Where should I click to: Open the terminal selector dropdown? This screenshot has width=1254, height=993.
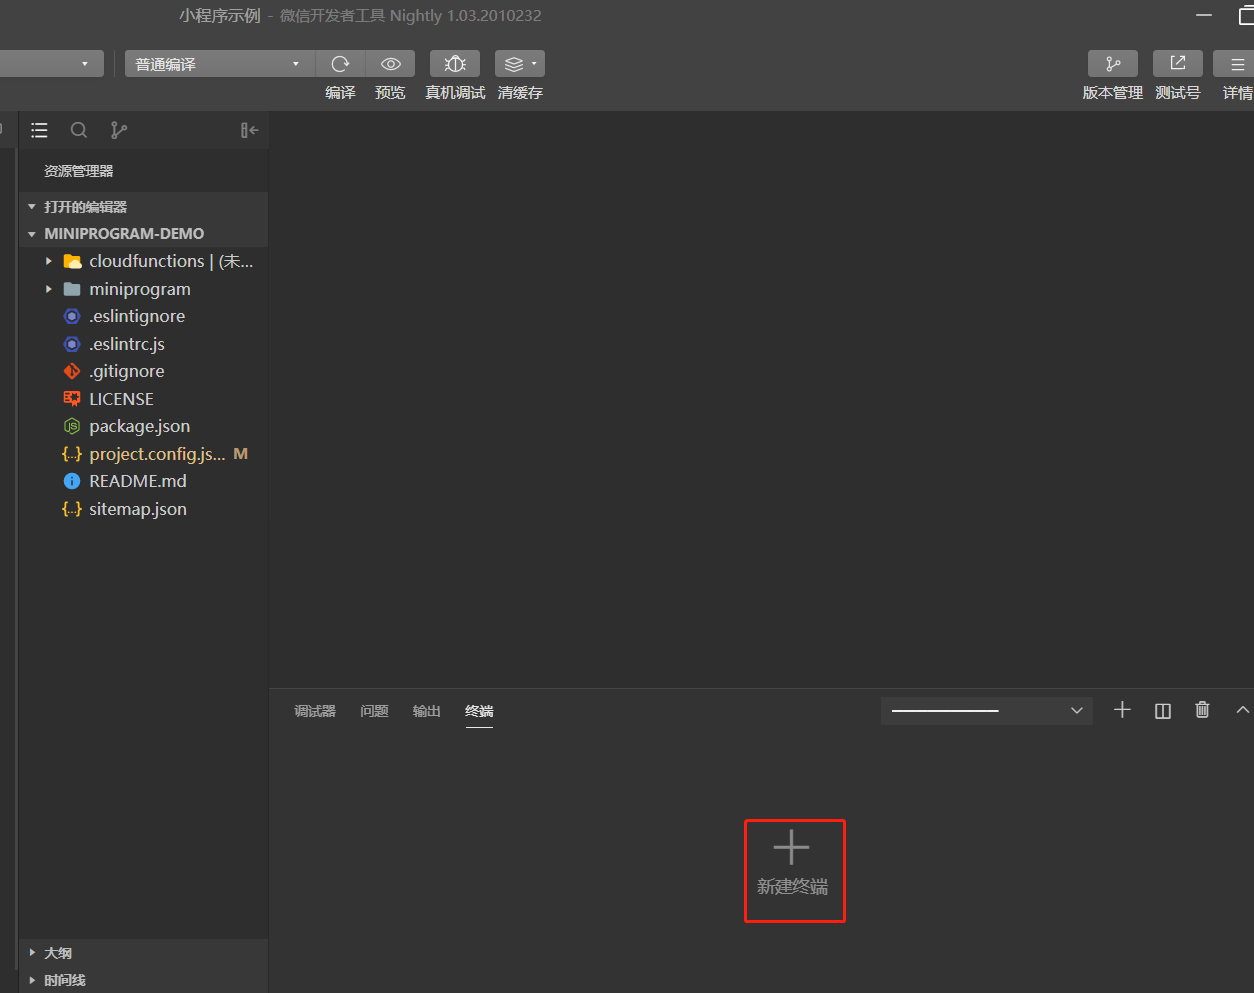[987, 711]
